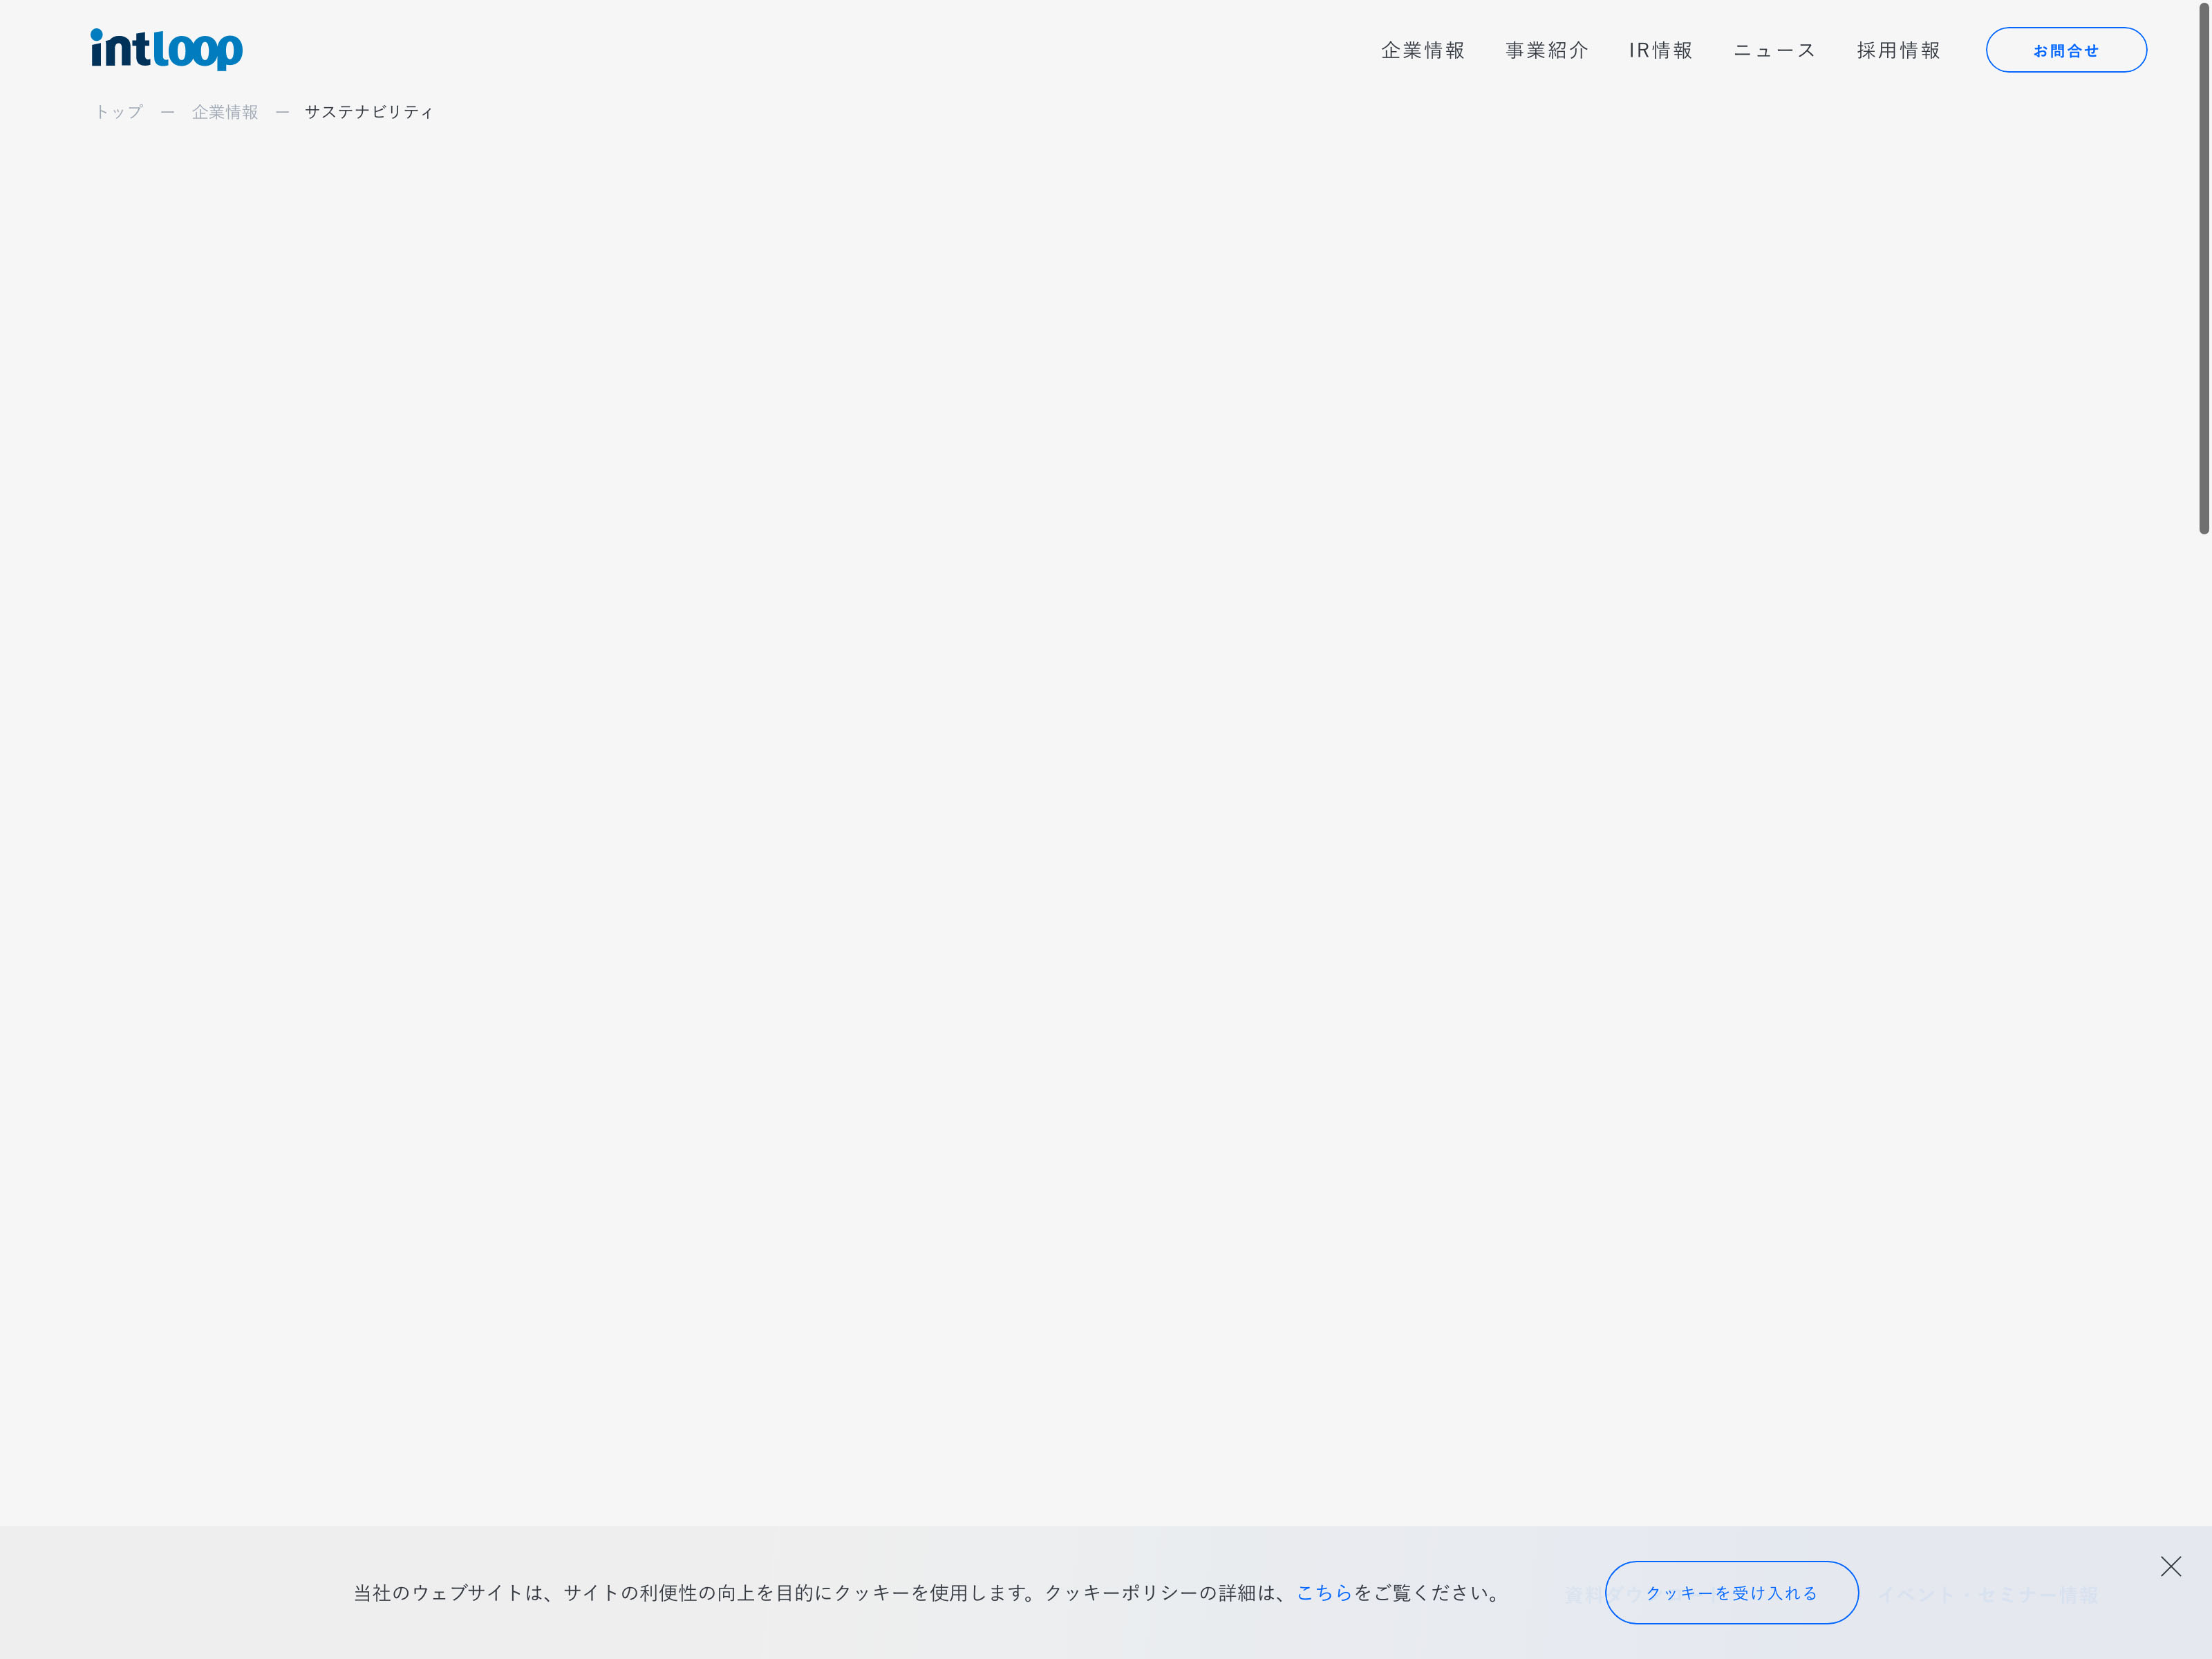Click the blank main content area
The height and width of the screenshot is (1659, 2212).
(1100, 800)
